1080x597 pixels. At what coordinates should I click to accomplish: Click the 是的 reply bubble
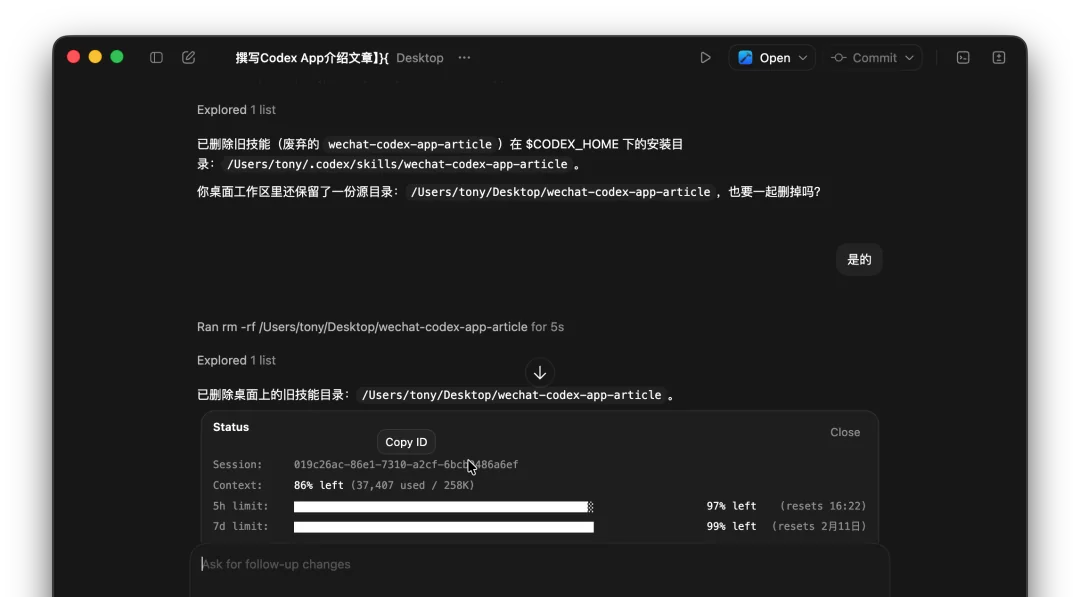pos(859,259)
